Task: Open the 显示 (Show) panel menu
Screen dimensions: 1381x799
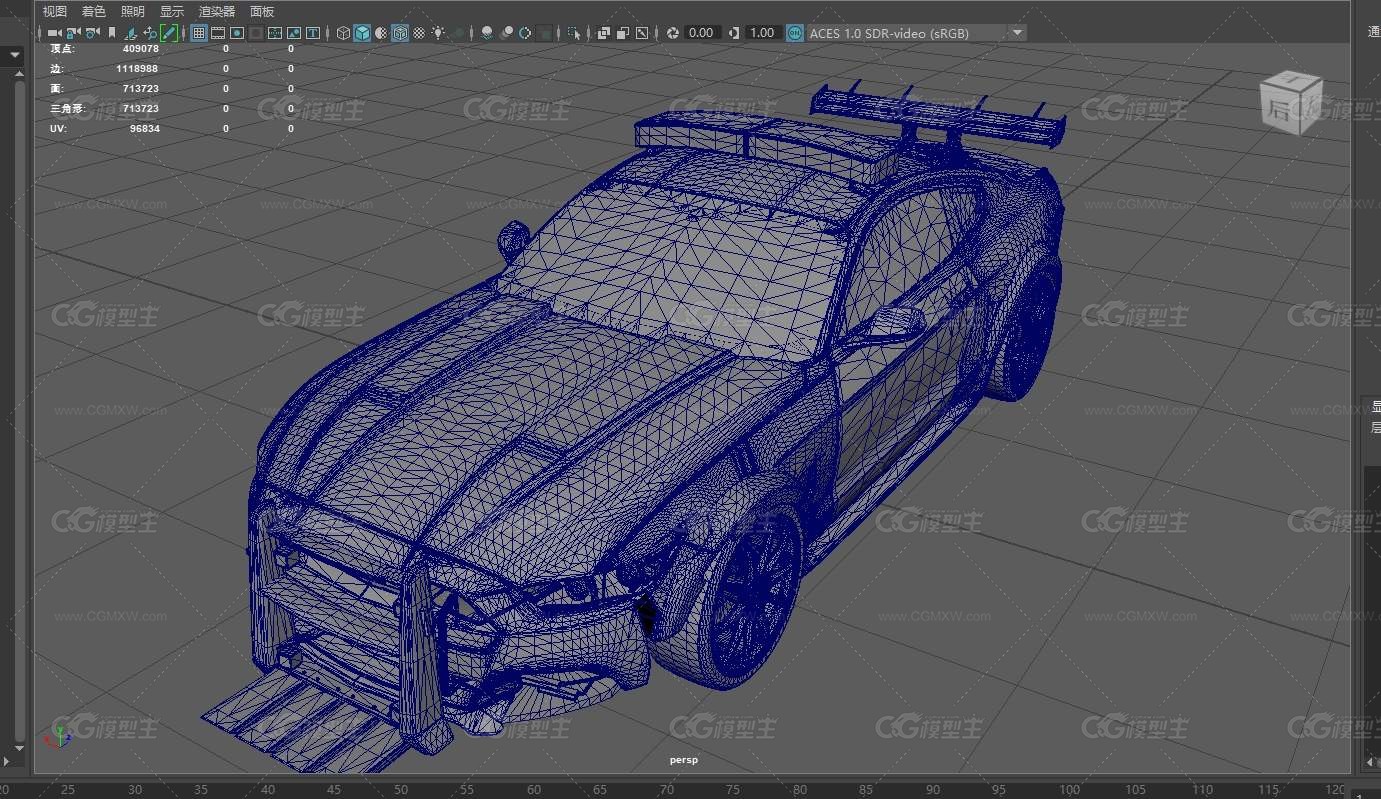Action: click(172, 11)
